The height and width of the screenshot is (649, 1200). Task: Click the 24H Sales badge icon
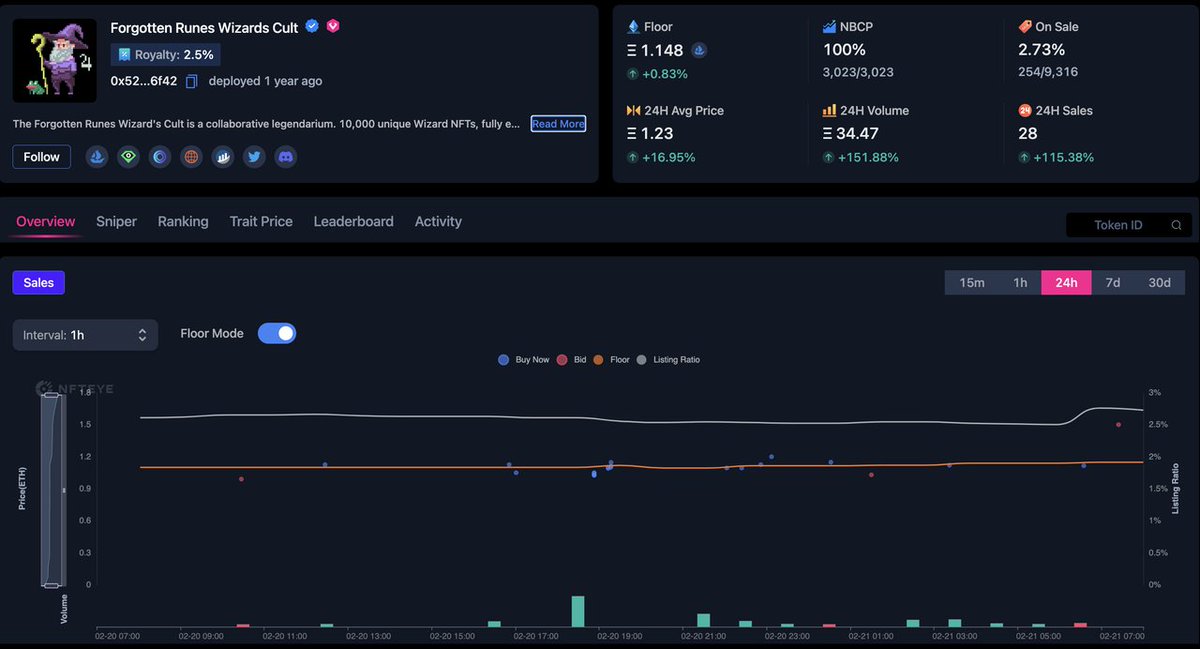point(1025,110)
